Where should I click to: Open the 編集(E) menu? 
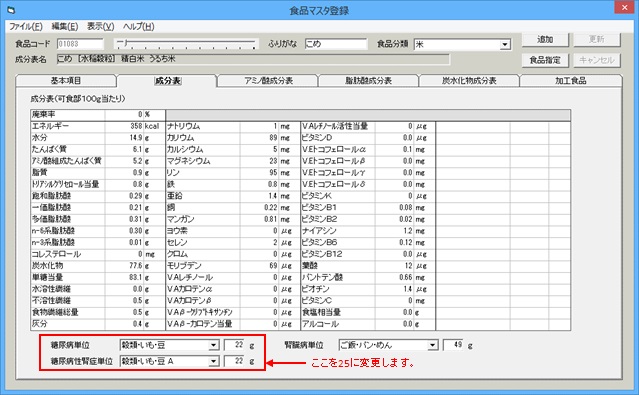click(x=65, y=26)
